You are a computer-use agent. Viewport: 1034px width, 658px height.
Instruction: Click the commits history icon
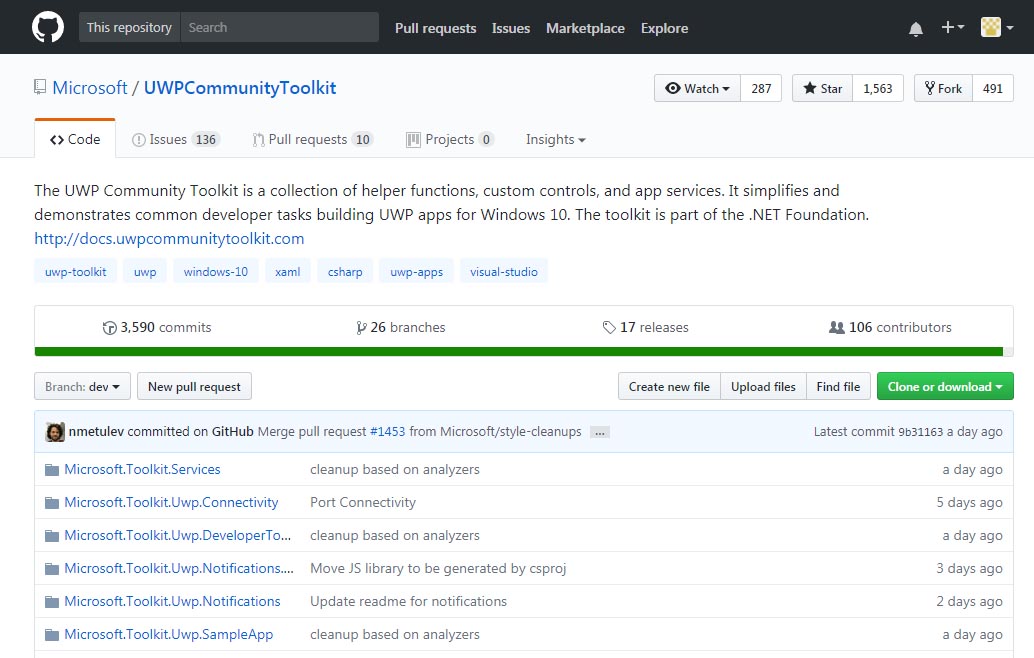[109, 328]
